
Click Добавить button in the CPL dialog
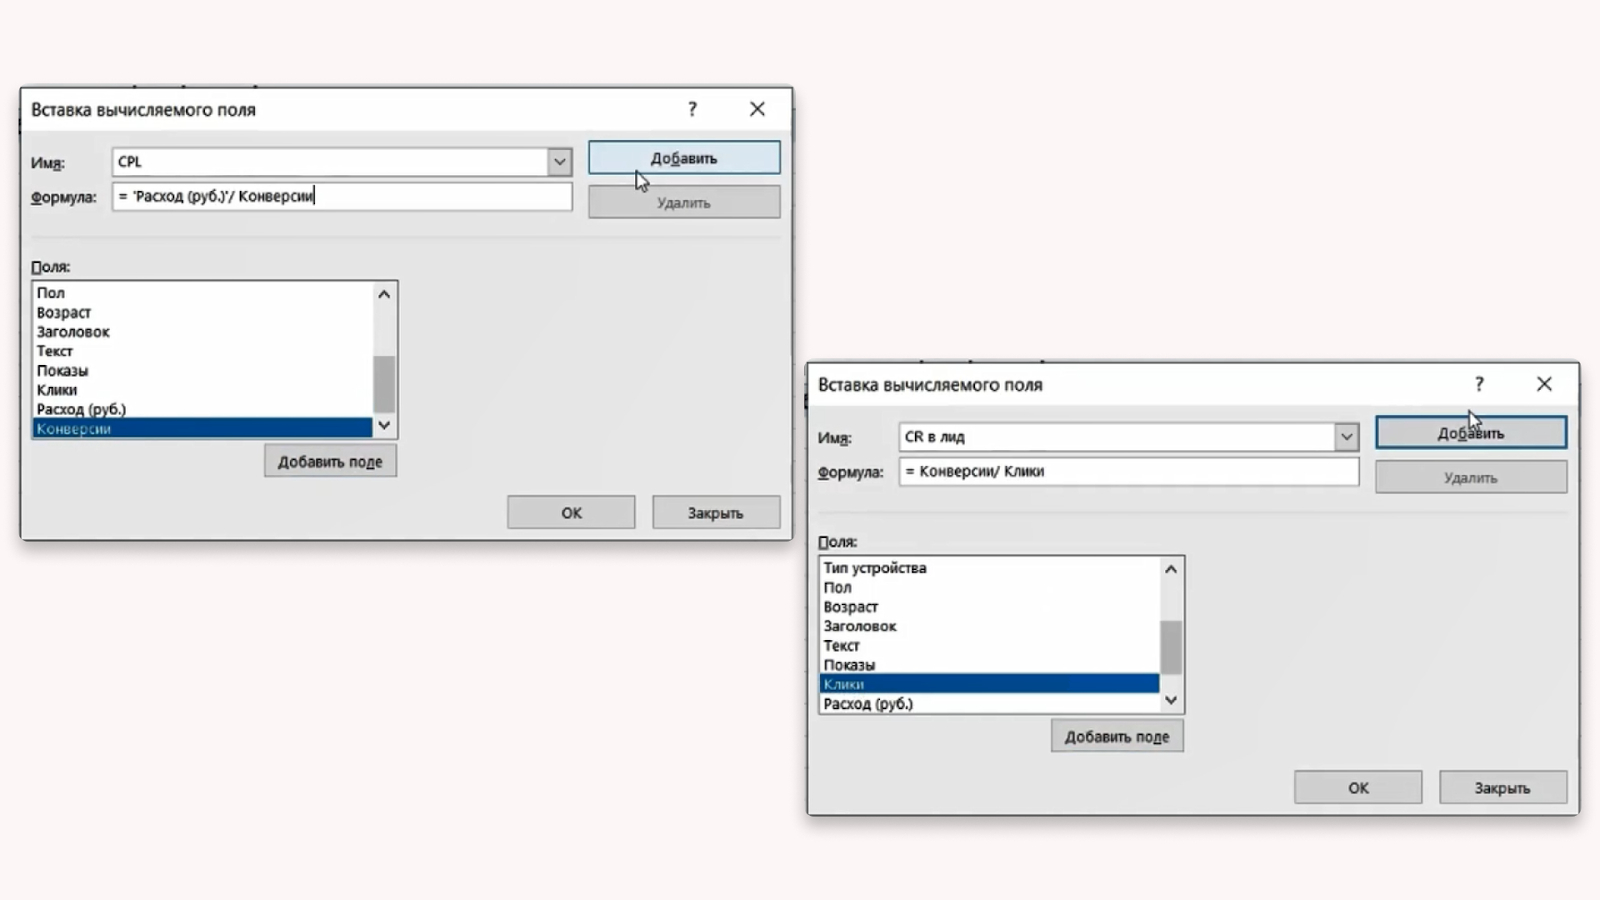[x=684, y=158]
